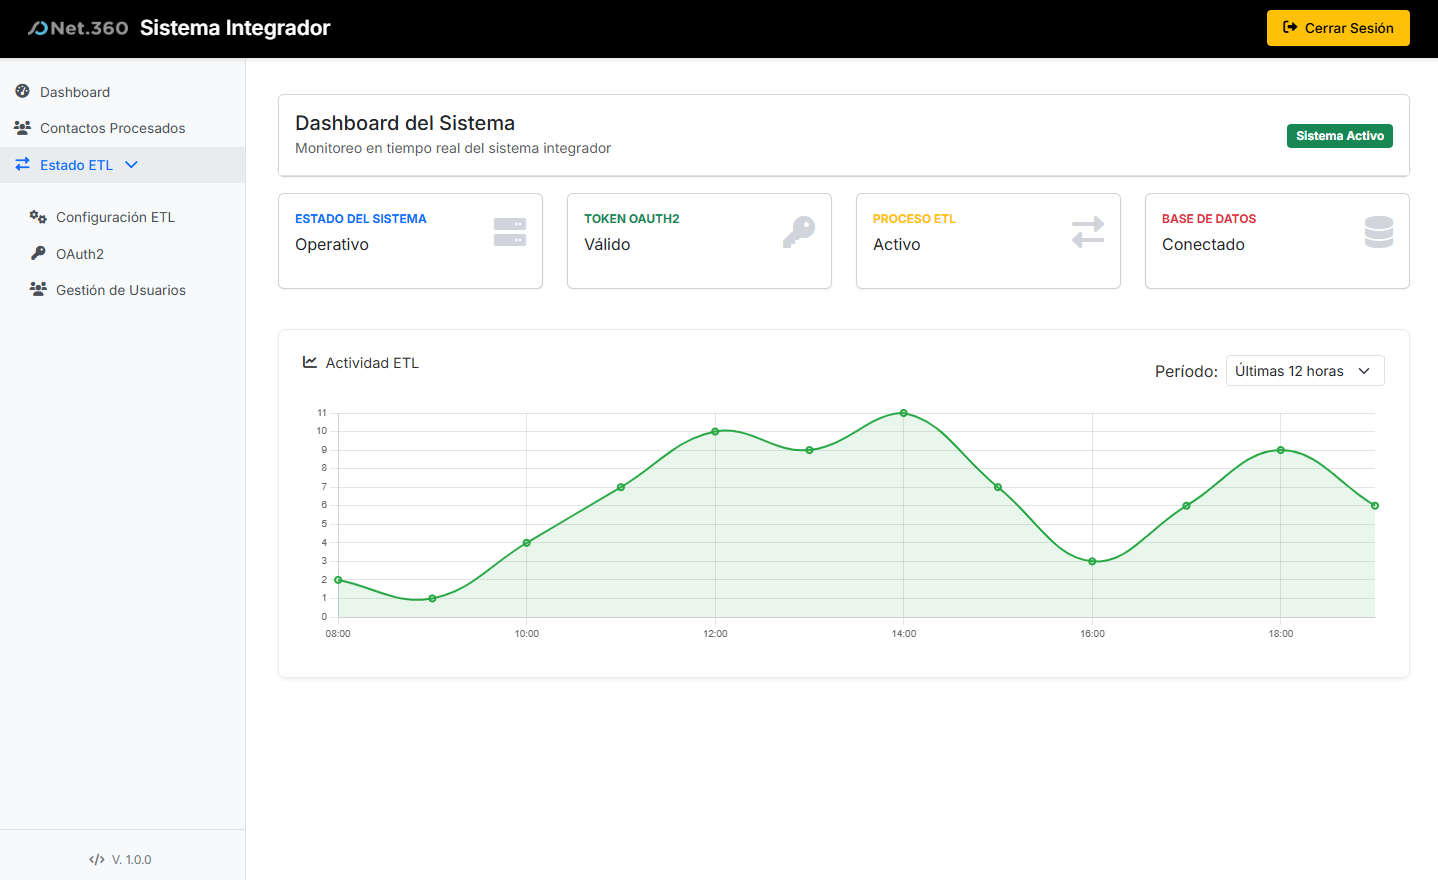Click the Dashboard gauge icon in sidebar
This screenshot has height=880, width=1438.
coord(23,91)
